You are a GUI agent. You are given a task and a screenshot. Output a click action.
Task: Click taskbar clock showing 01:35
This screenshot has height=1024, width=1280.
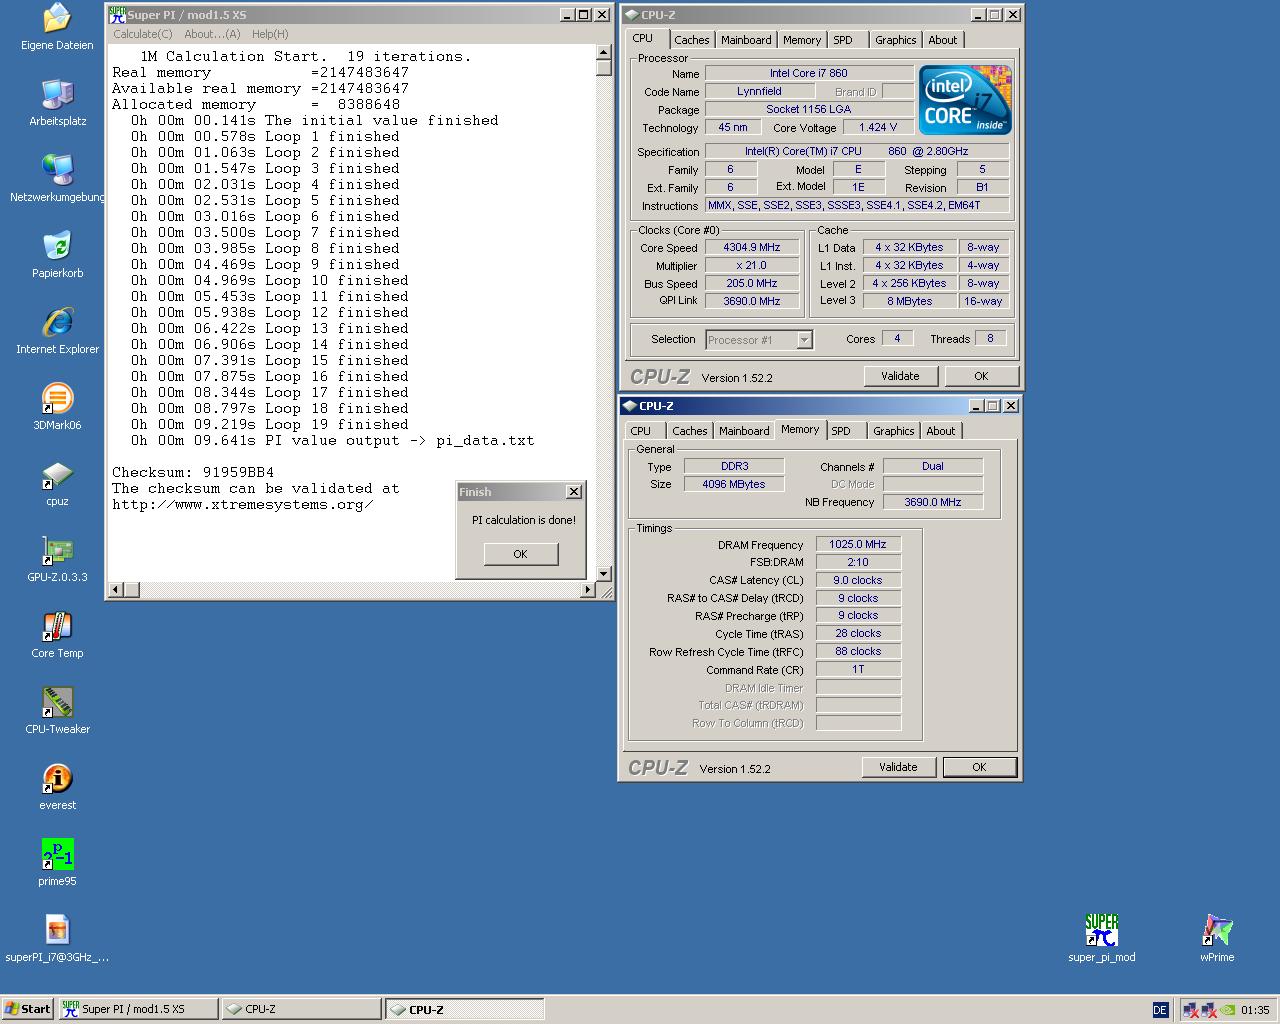[1255, 1010]
